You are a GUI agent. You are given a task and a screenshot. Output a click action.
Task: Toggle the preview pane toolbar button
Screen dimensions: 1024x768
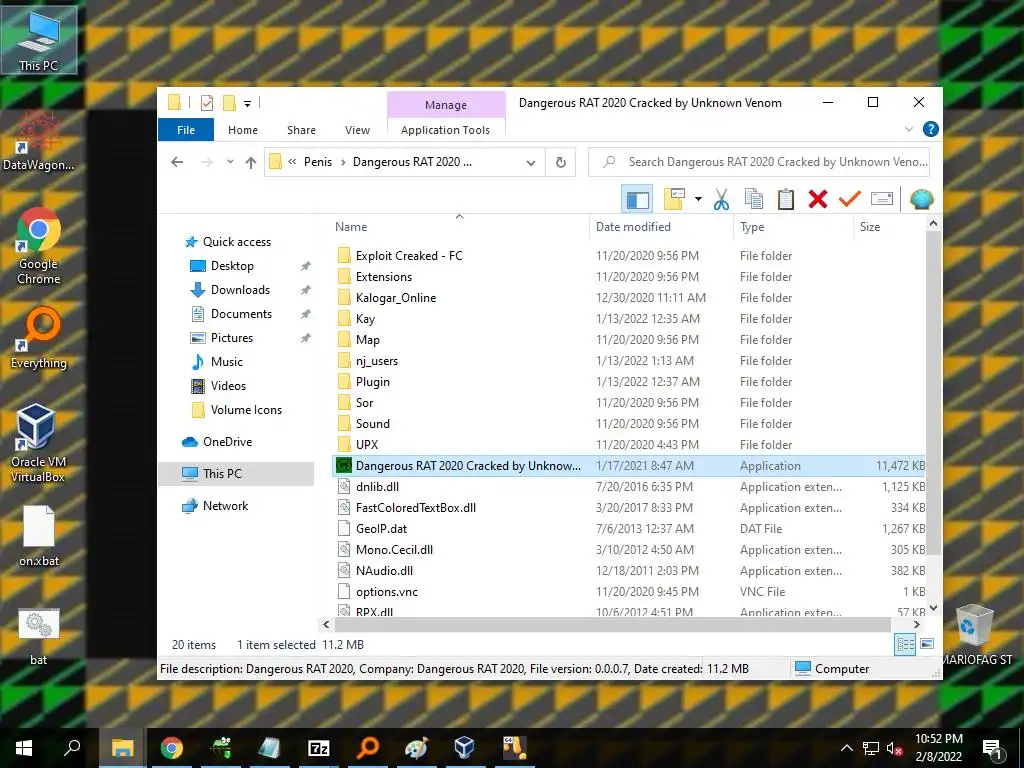click(637, 199)
